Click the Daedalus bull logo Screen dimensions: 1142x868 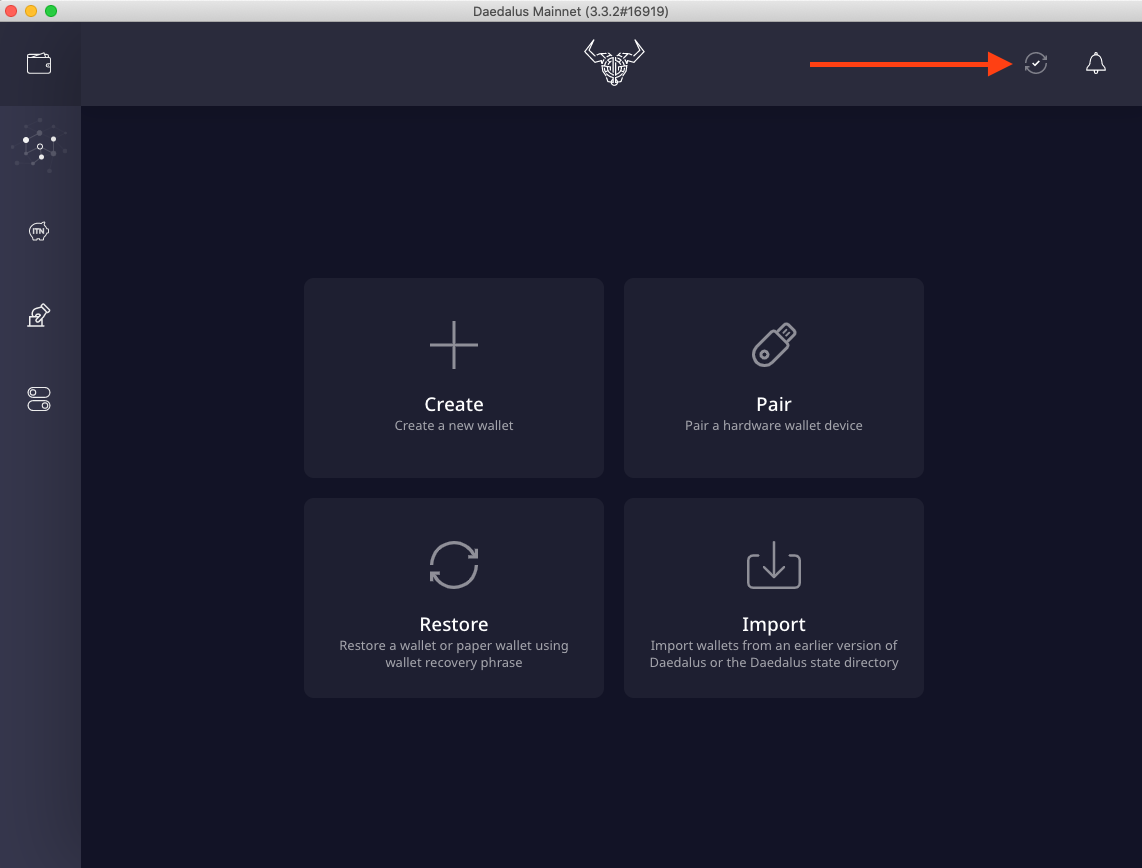tap(614, 63)
